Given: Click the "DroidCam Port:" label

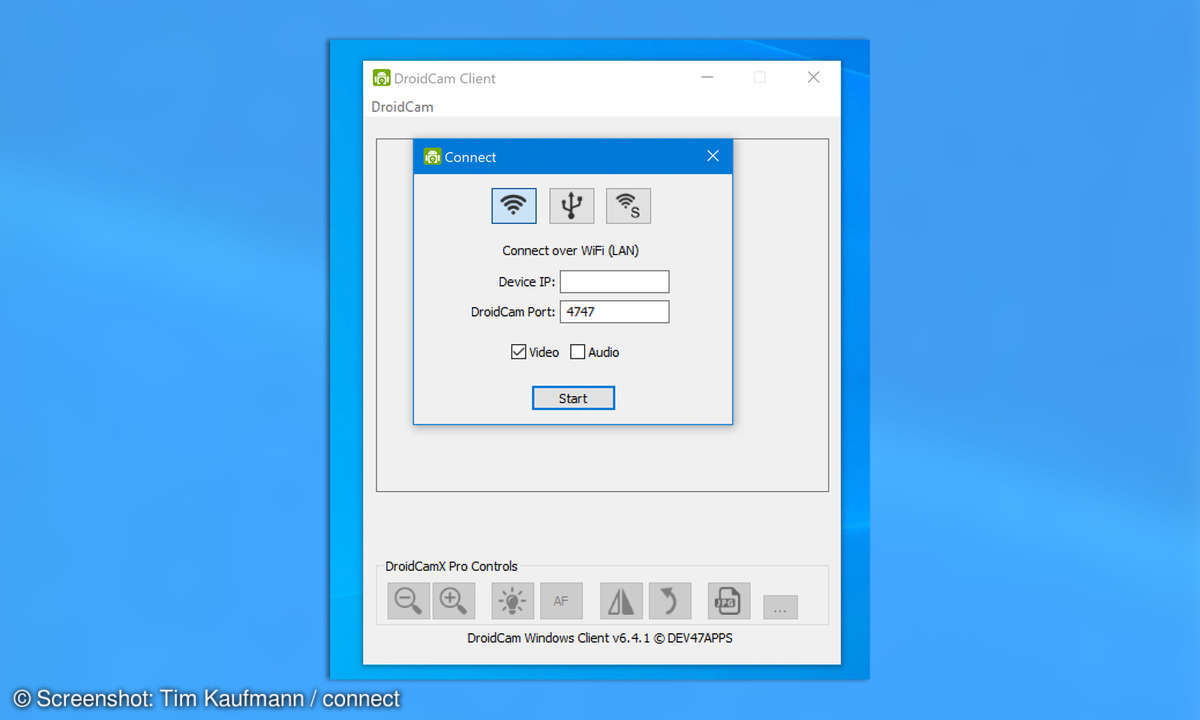Looking at the screenshot, I should pos(513,312).
